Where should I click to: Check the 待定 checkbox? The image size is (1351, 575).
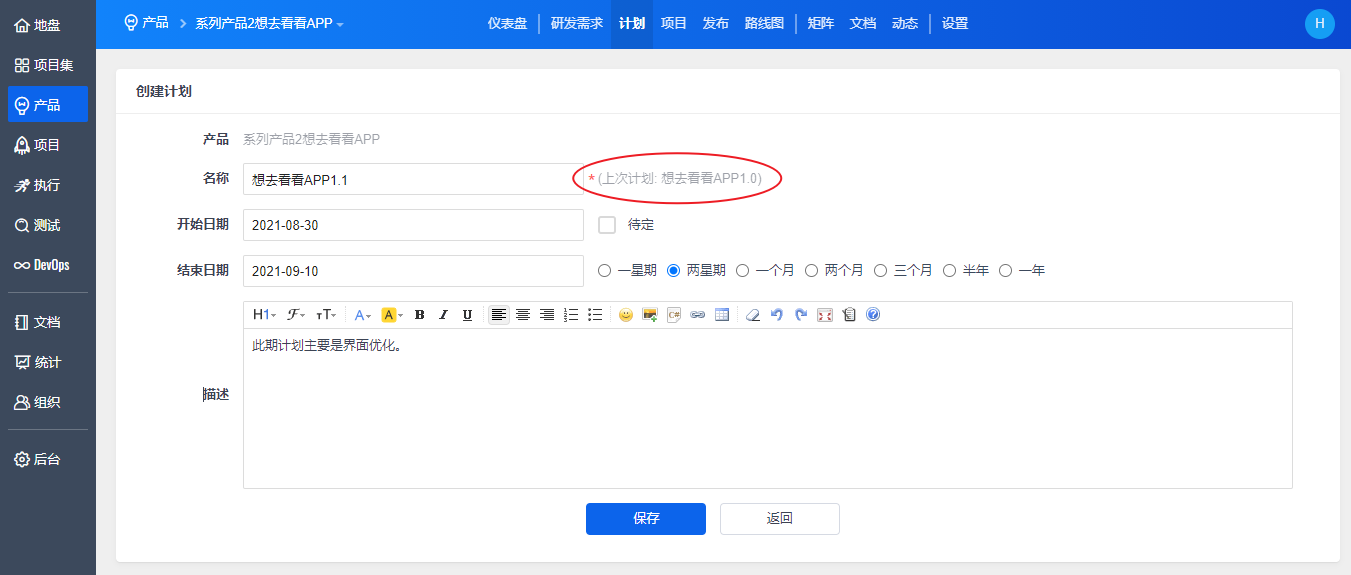(606, 225)
